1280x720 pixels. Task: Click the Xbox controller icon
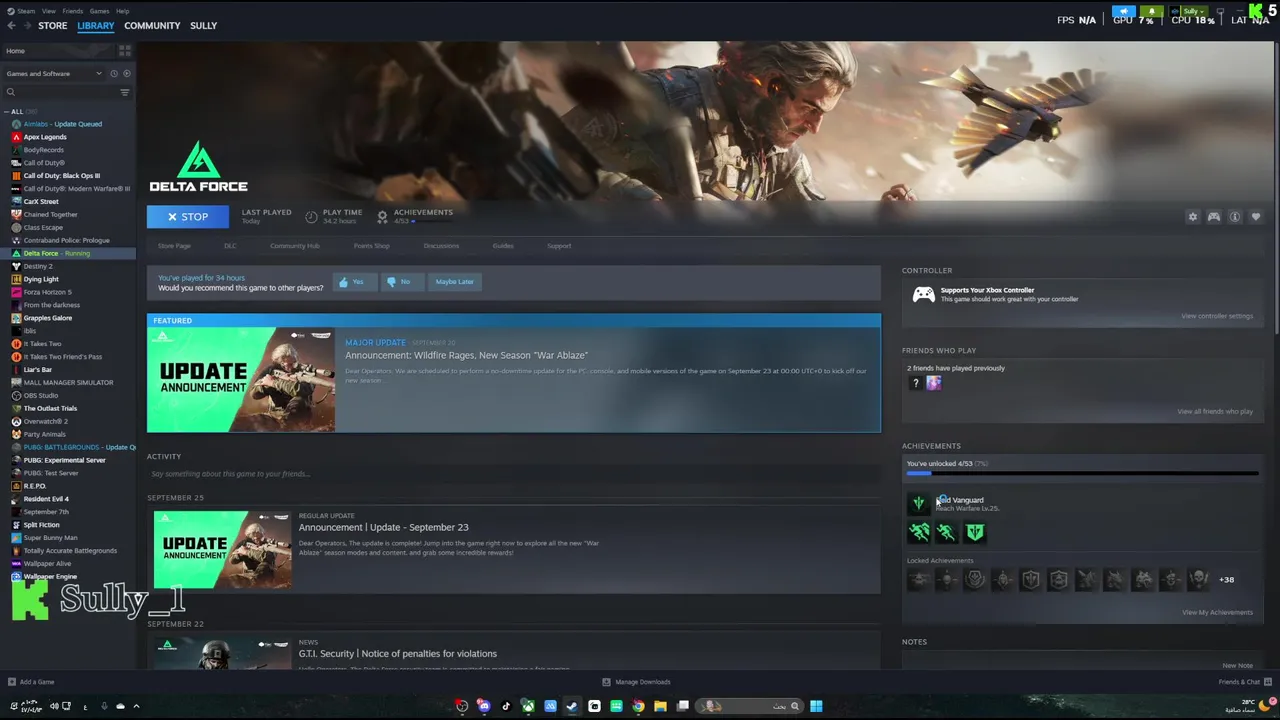tap(923, 294)
